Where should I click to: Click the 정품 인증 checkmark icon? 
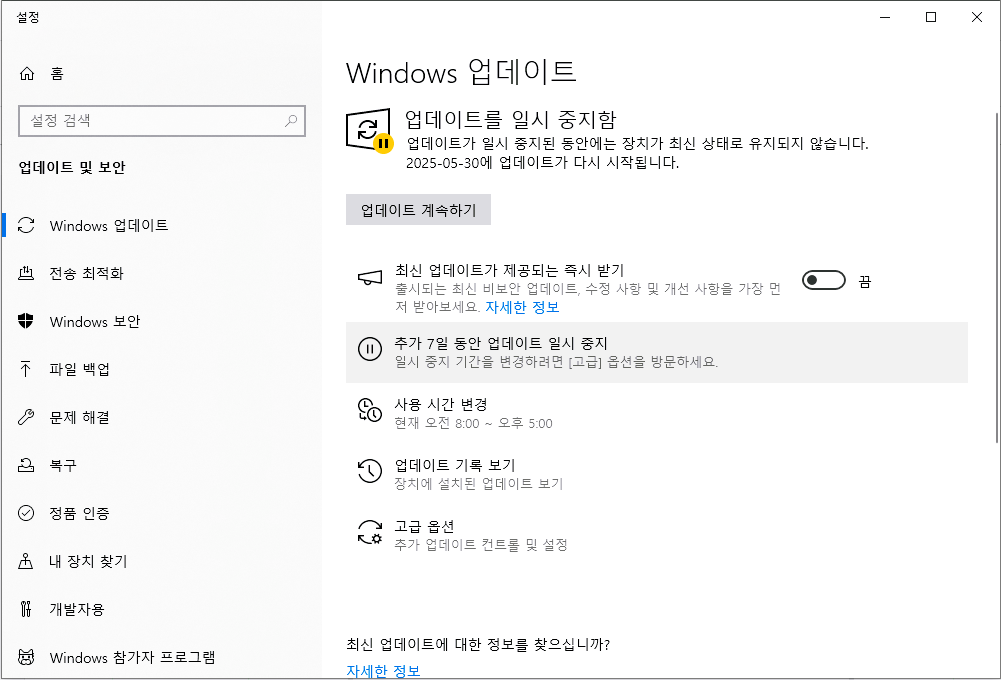[x=26, y=513]
